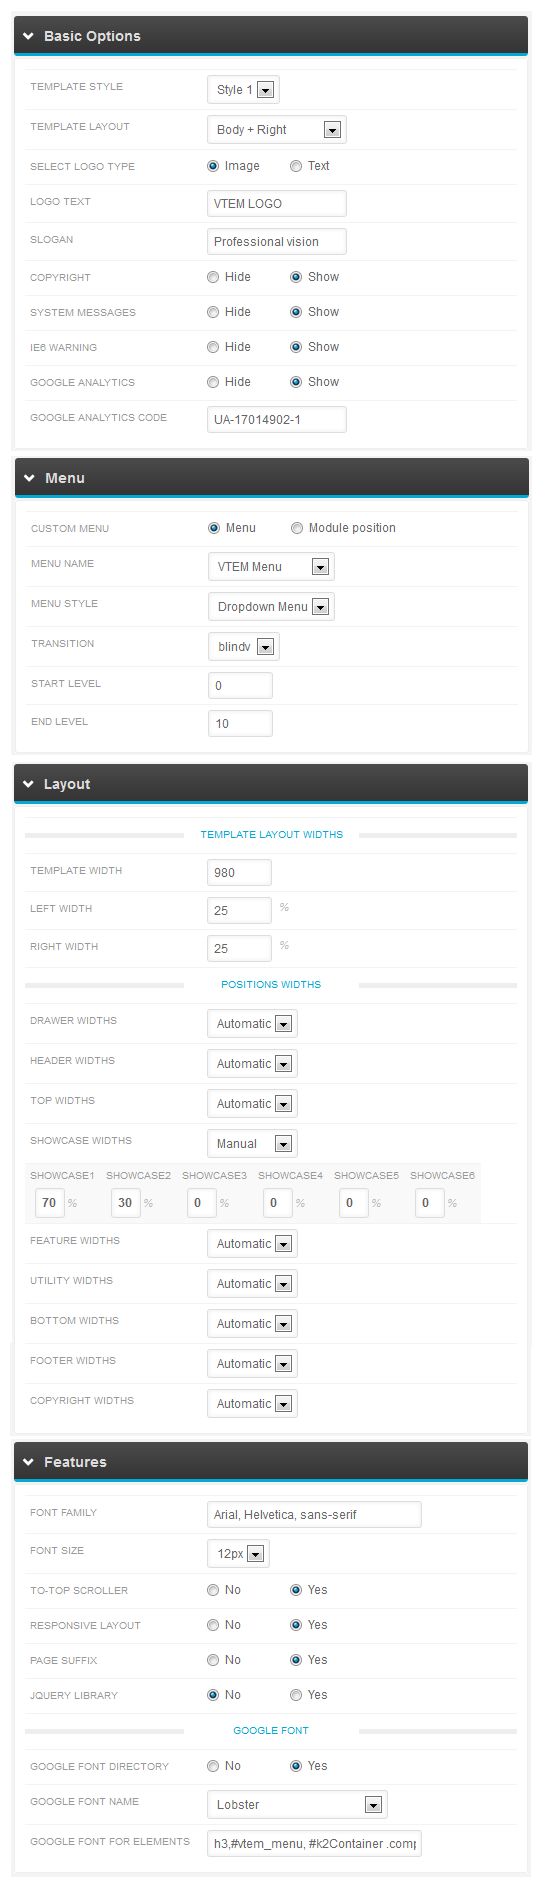Click the Google Font Name arrow icon
Screen dimensions: 542x1893
tap(373, 1805)
